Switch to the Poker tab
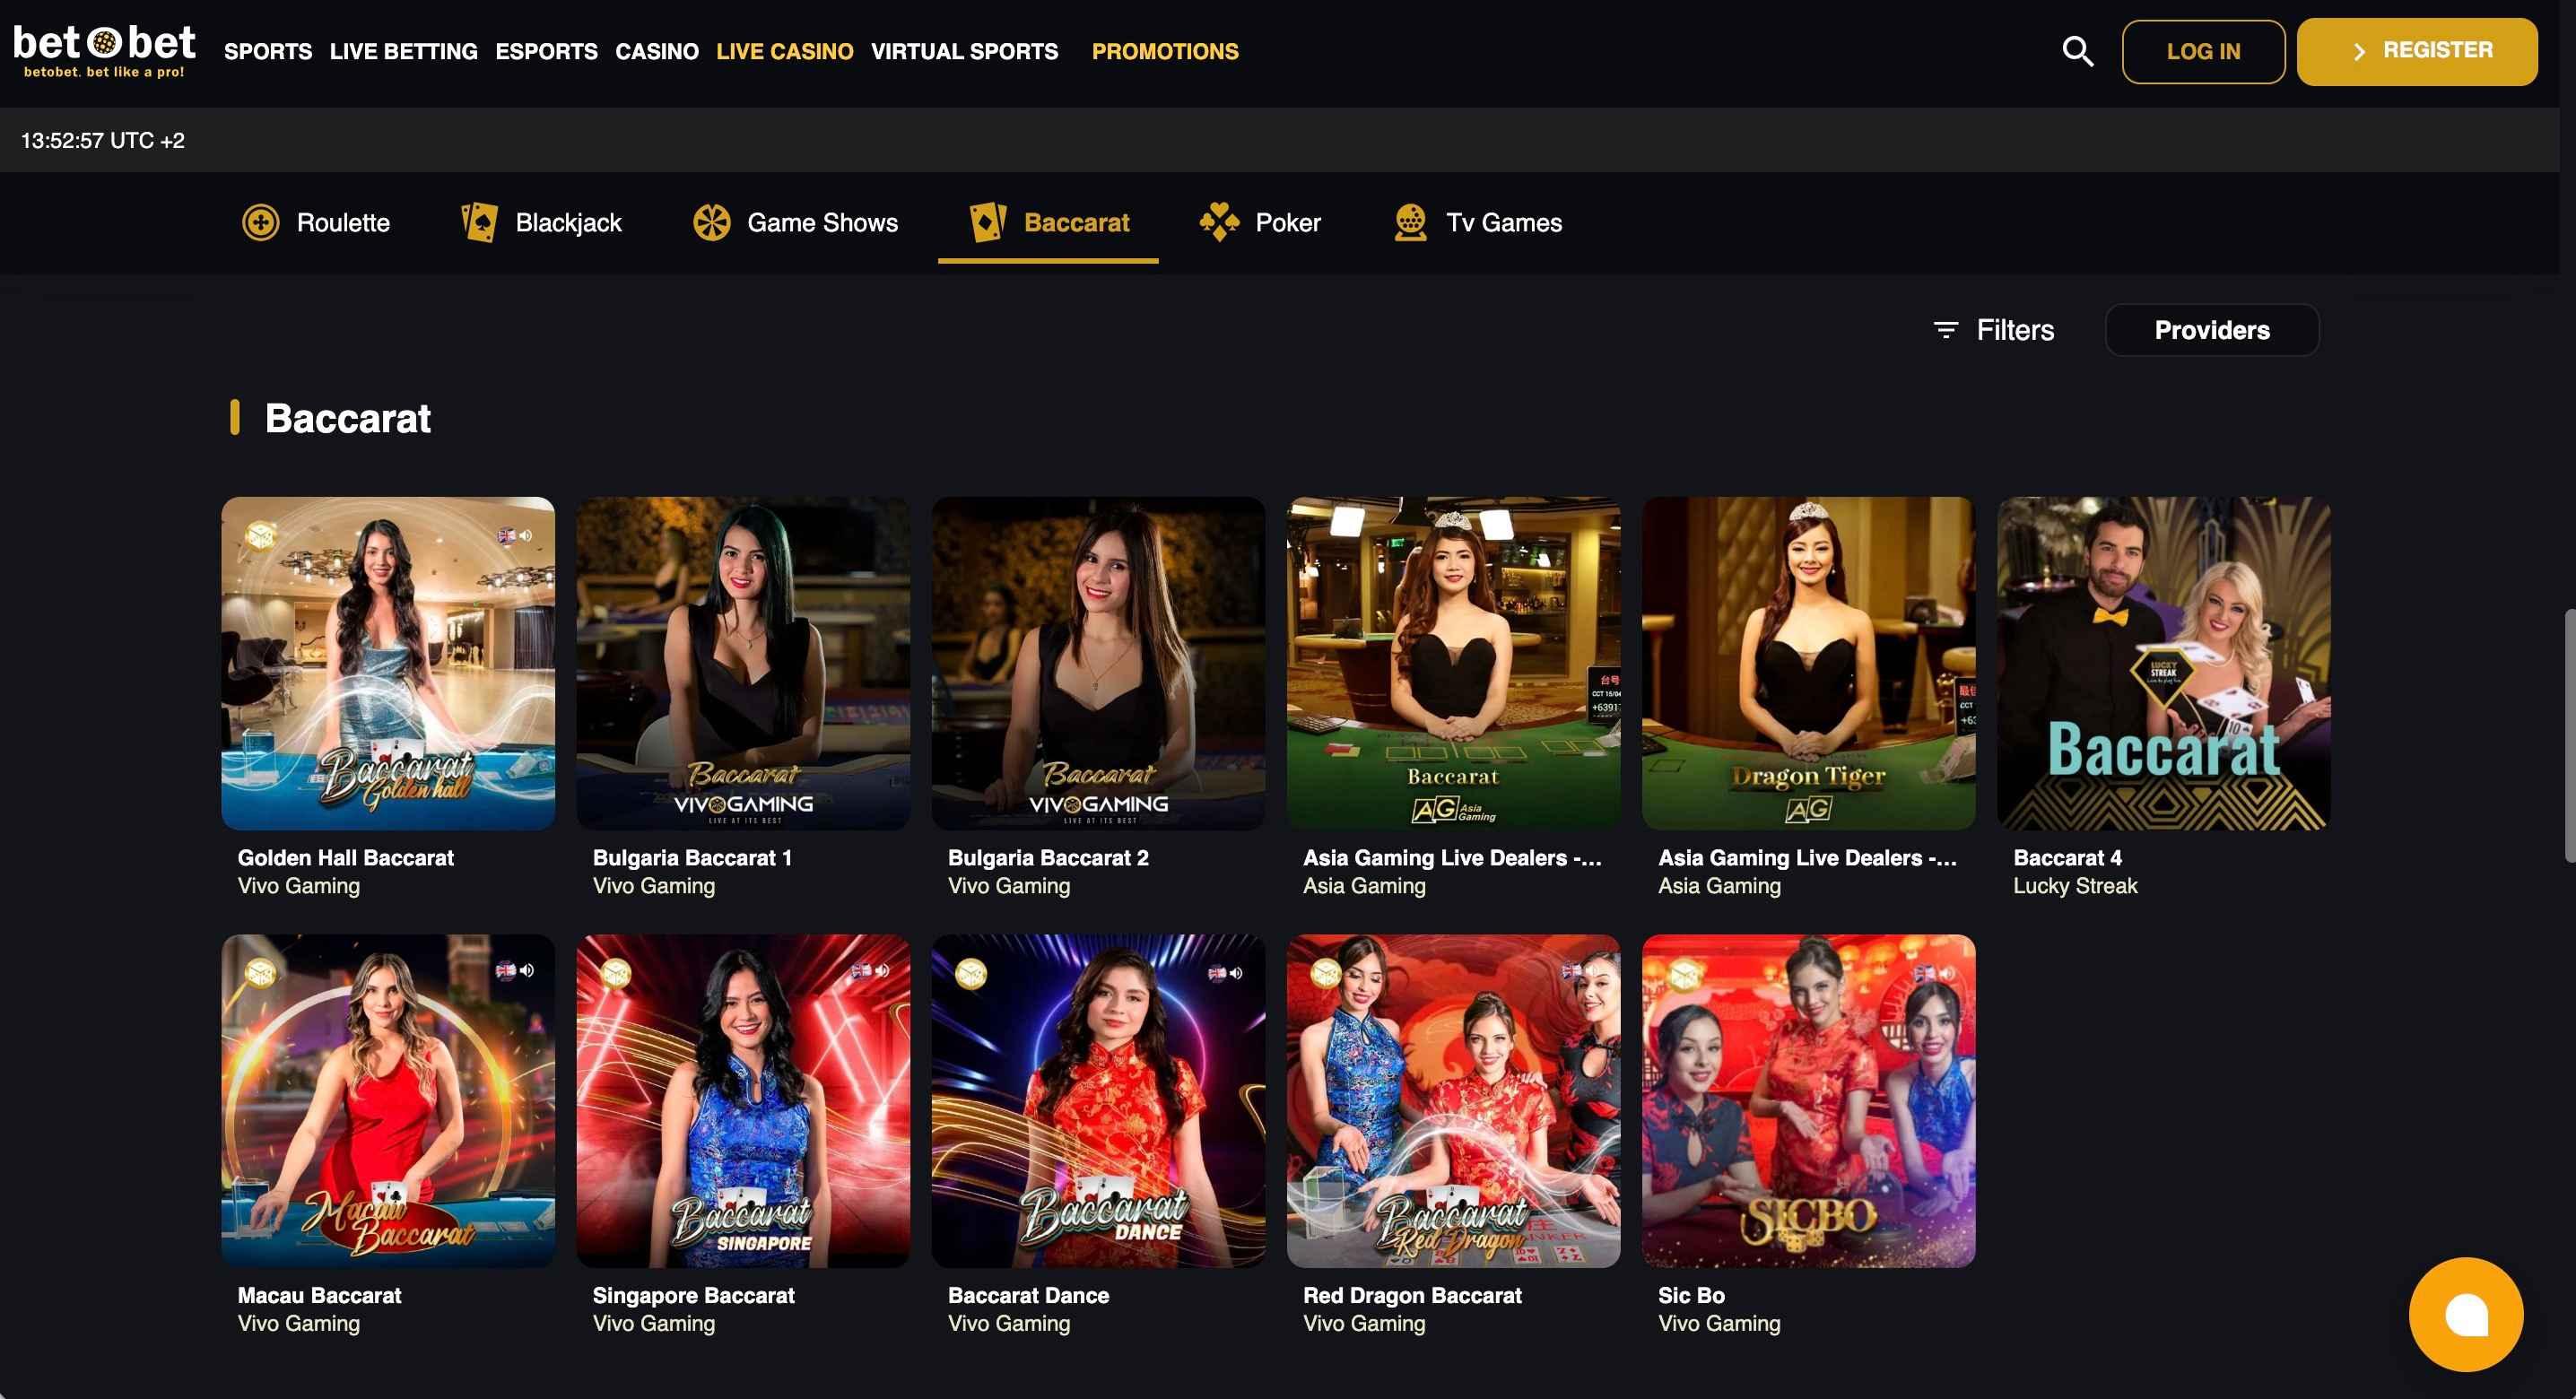This screenshot has height=1399, width=2576. click(x=1260, y=222)
